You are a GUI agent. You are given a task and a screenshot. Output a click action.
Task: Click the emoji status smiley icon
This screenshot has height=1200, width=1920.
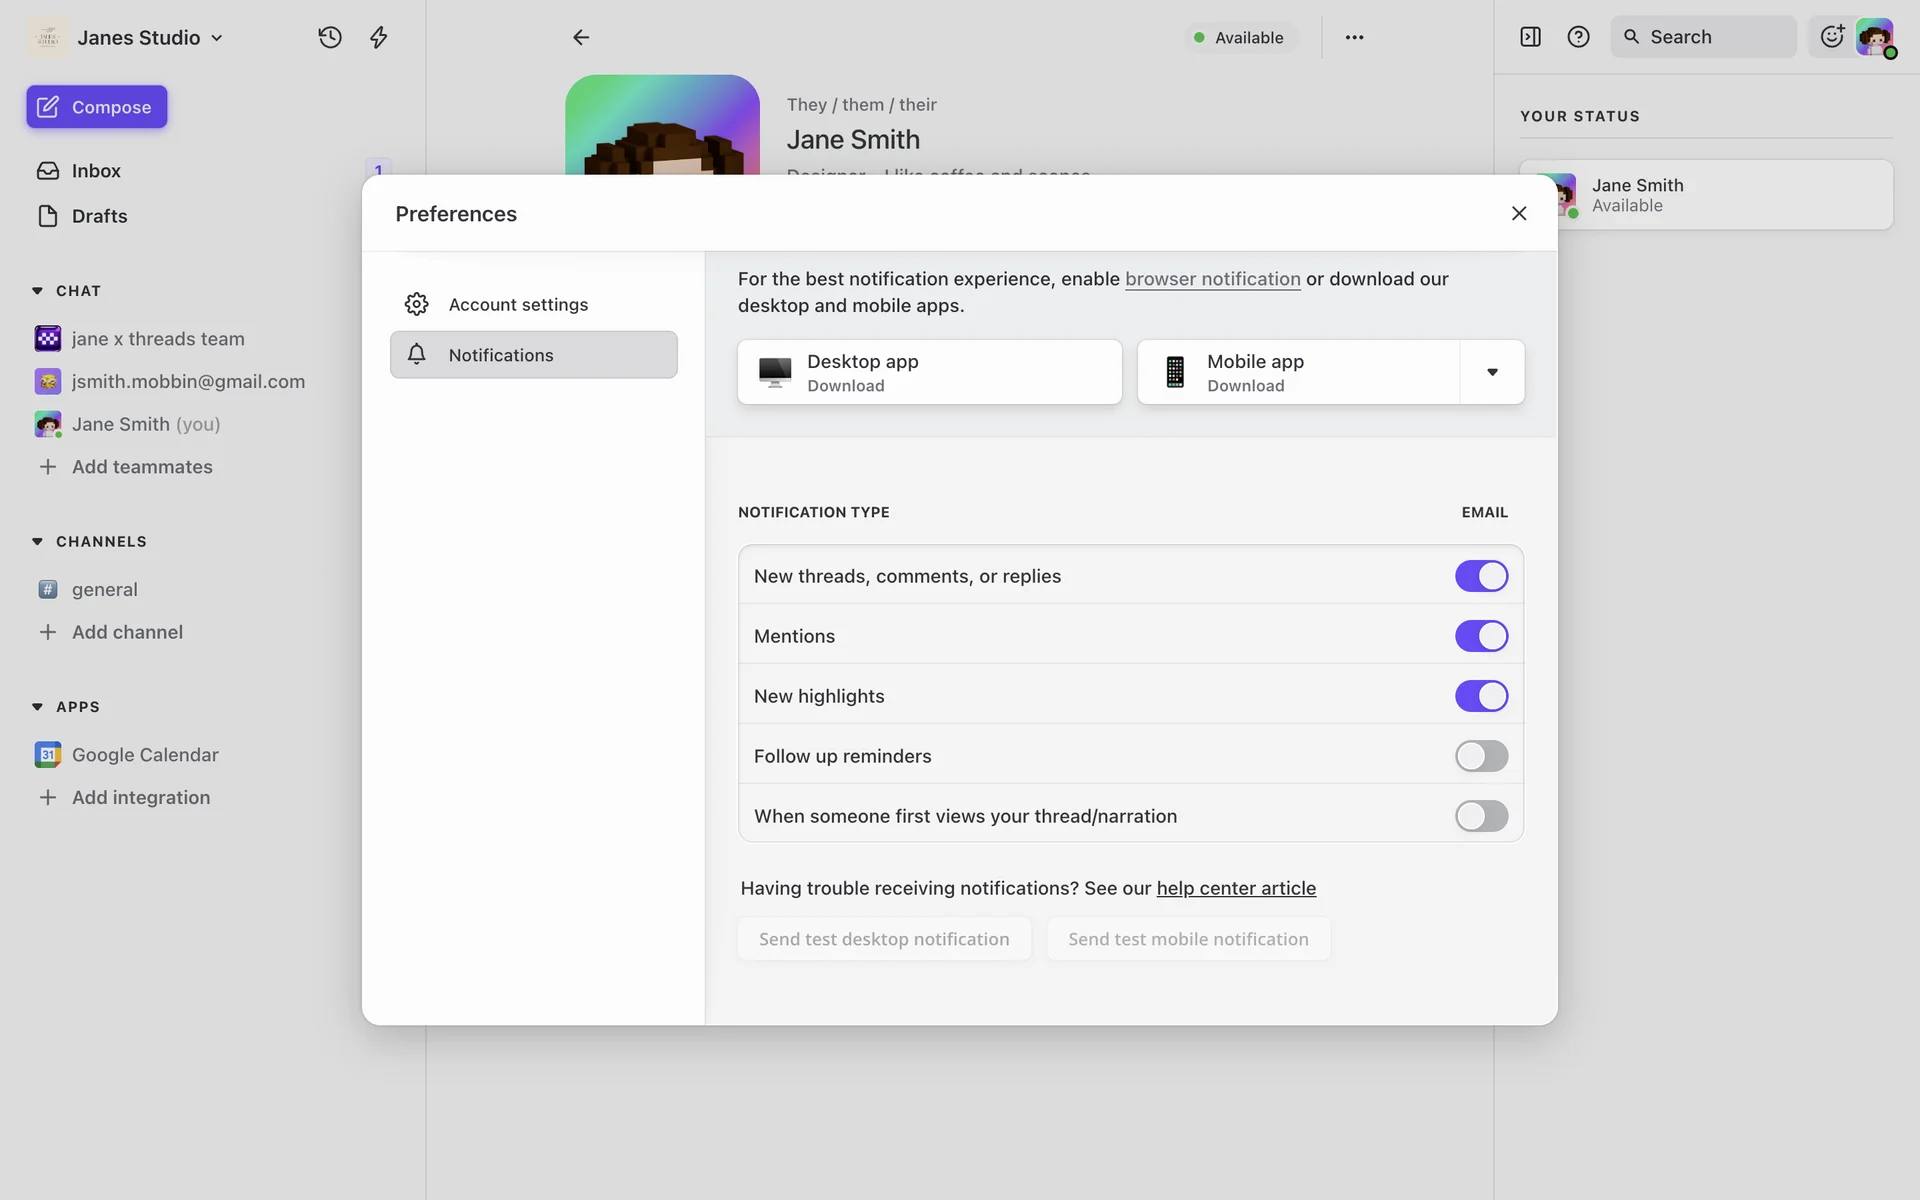[x=1831, y=37]
